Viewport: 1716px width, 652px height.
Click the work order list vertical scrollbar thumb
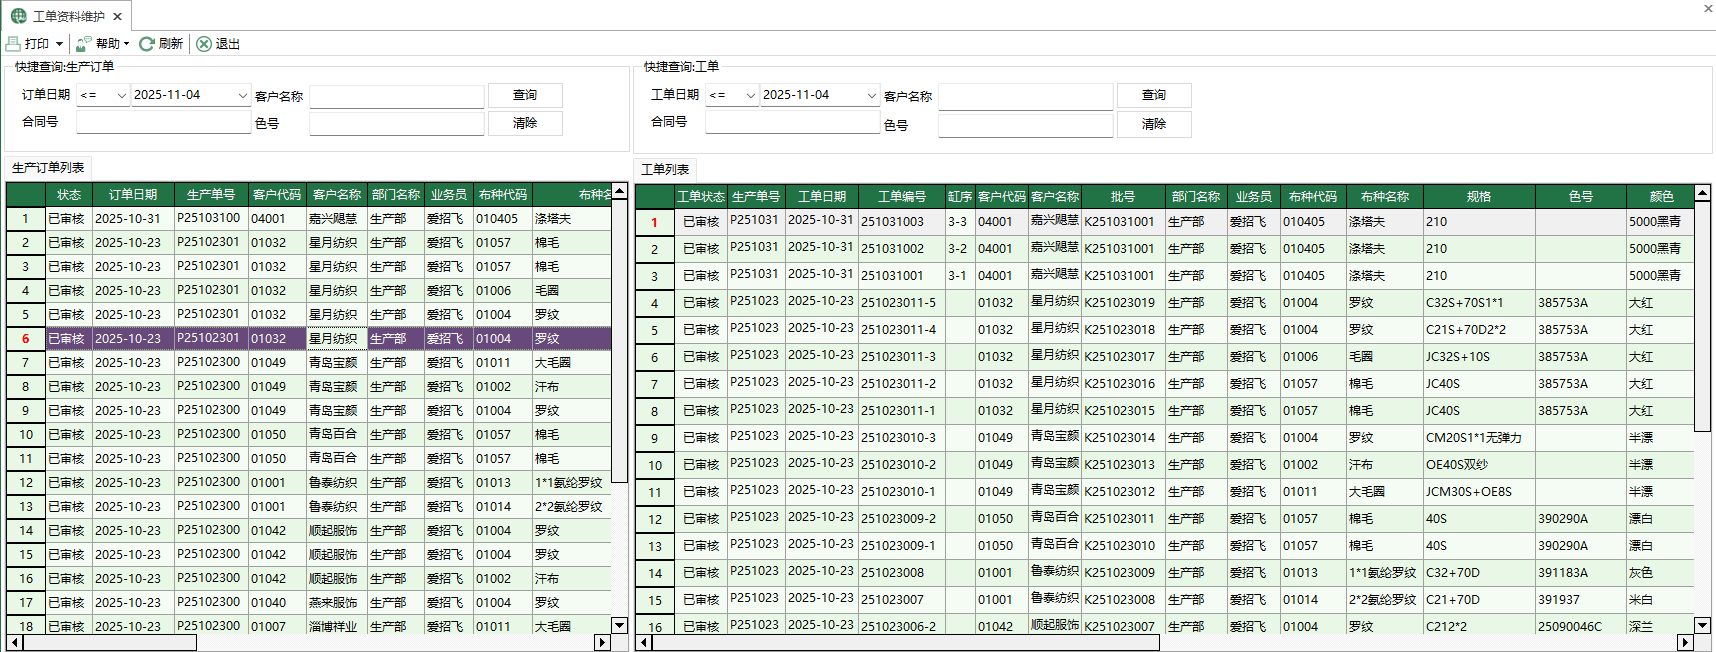pos(1703,315)
